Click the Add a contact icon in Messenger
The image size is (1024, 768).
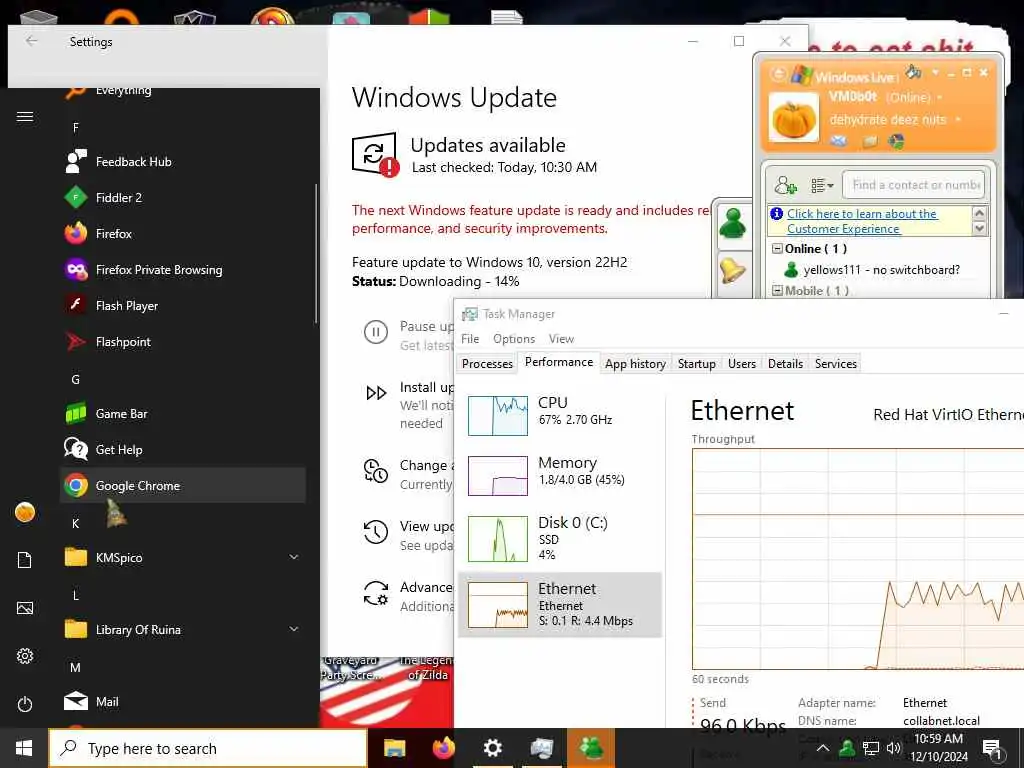[x=785, y=185]
